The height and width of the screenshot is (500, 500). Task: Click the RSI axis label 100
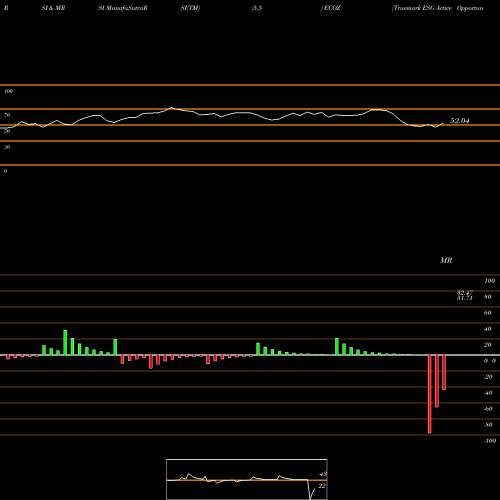coord(9,91)
